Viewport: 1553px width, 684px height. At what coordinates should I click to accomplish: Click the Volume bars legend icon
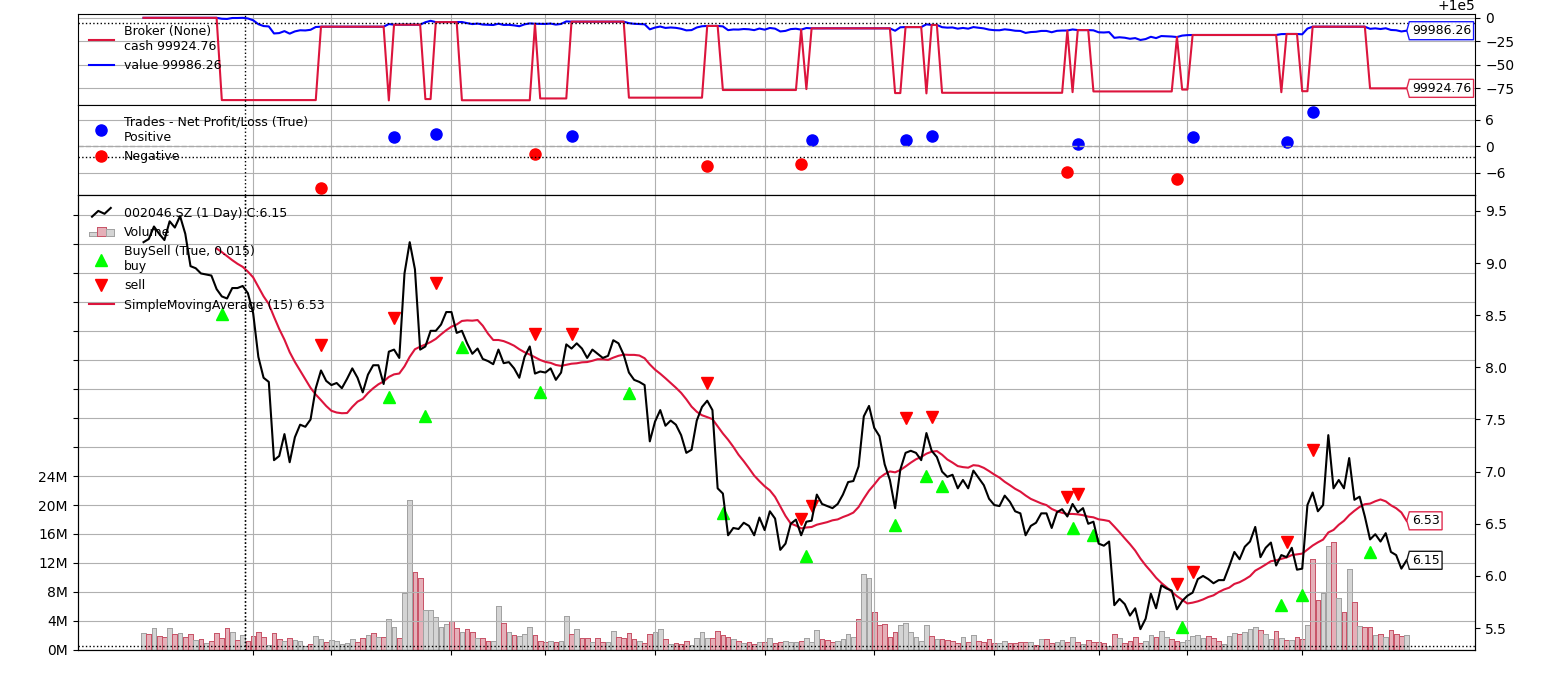pos(101,232)
